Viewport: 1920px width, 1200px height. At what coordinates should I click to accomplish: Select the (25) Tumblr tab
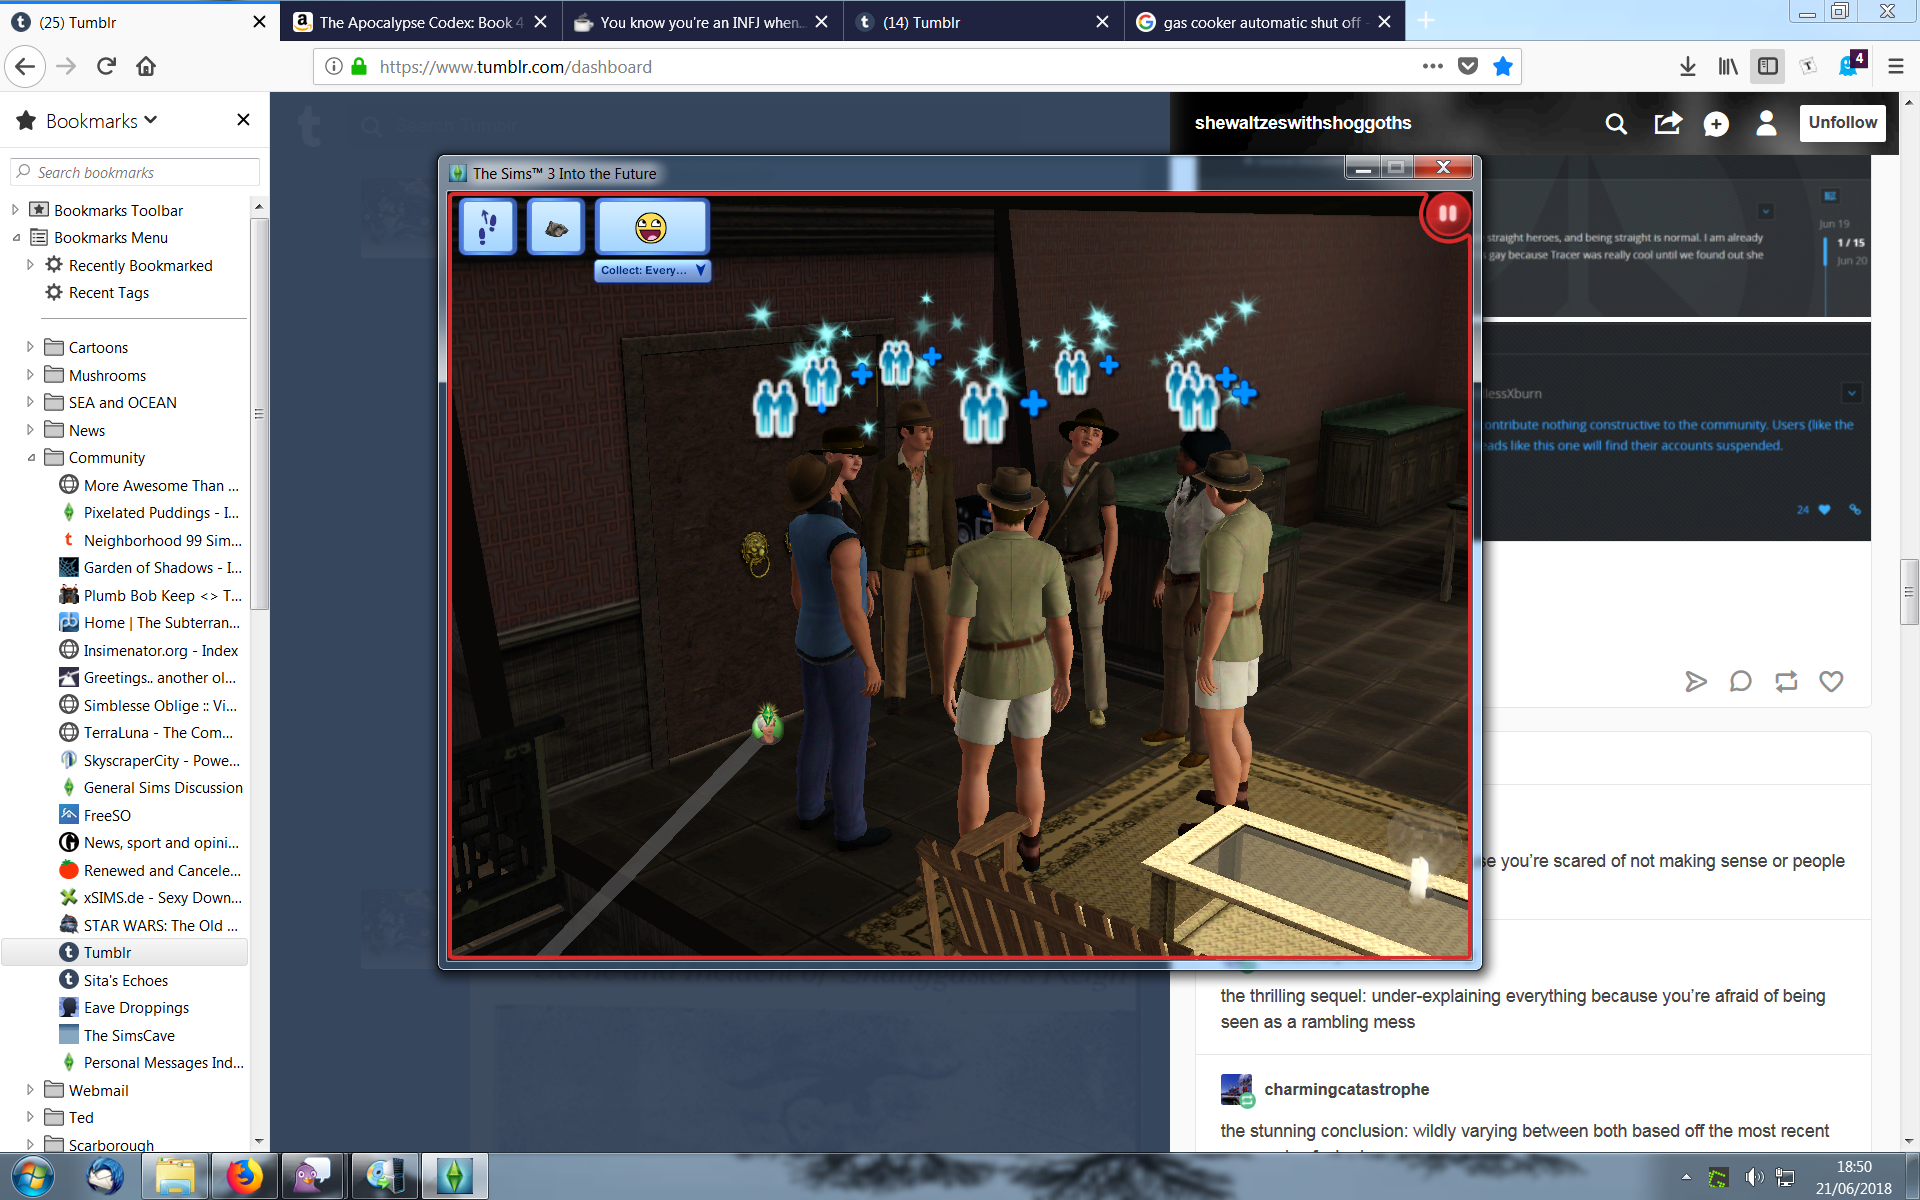[139, 22]
